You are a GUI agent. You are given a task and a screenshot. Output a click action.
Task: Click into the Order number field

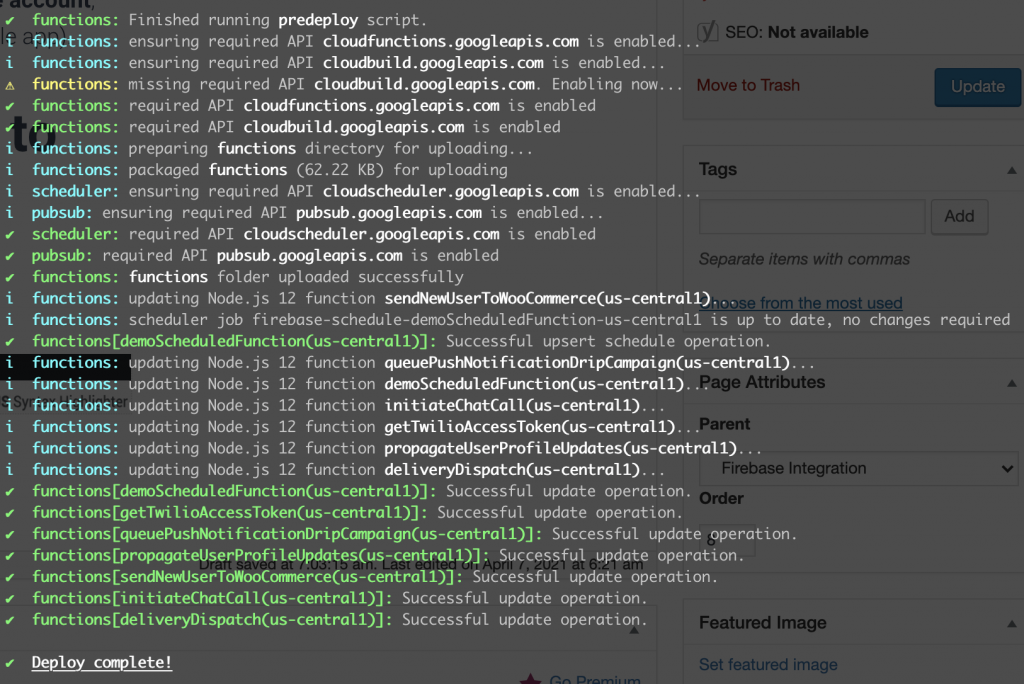727,540
